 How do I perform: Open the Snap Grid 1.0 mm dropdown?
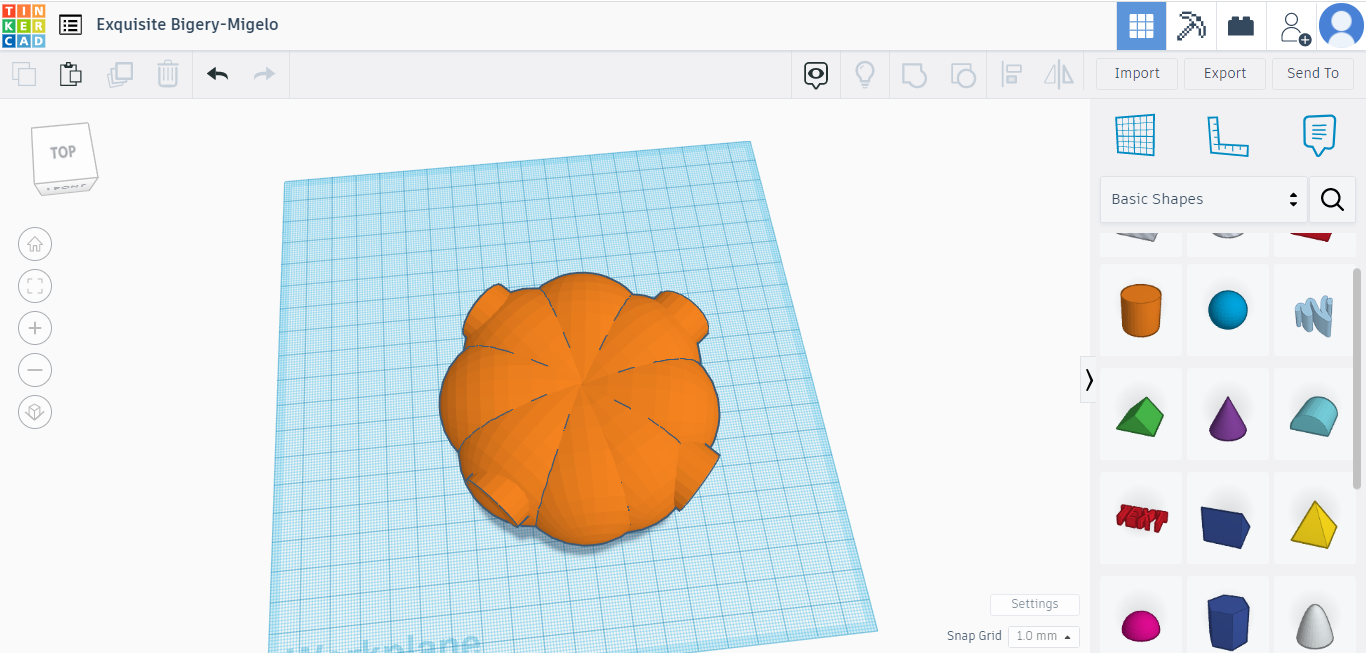pos(1043,636)
